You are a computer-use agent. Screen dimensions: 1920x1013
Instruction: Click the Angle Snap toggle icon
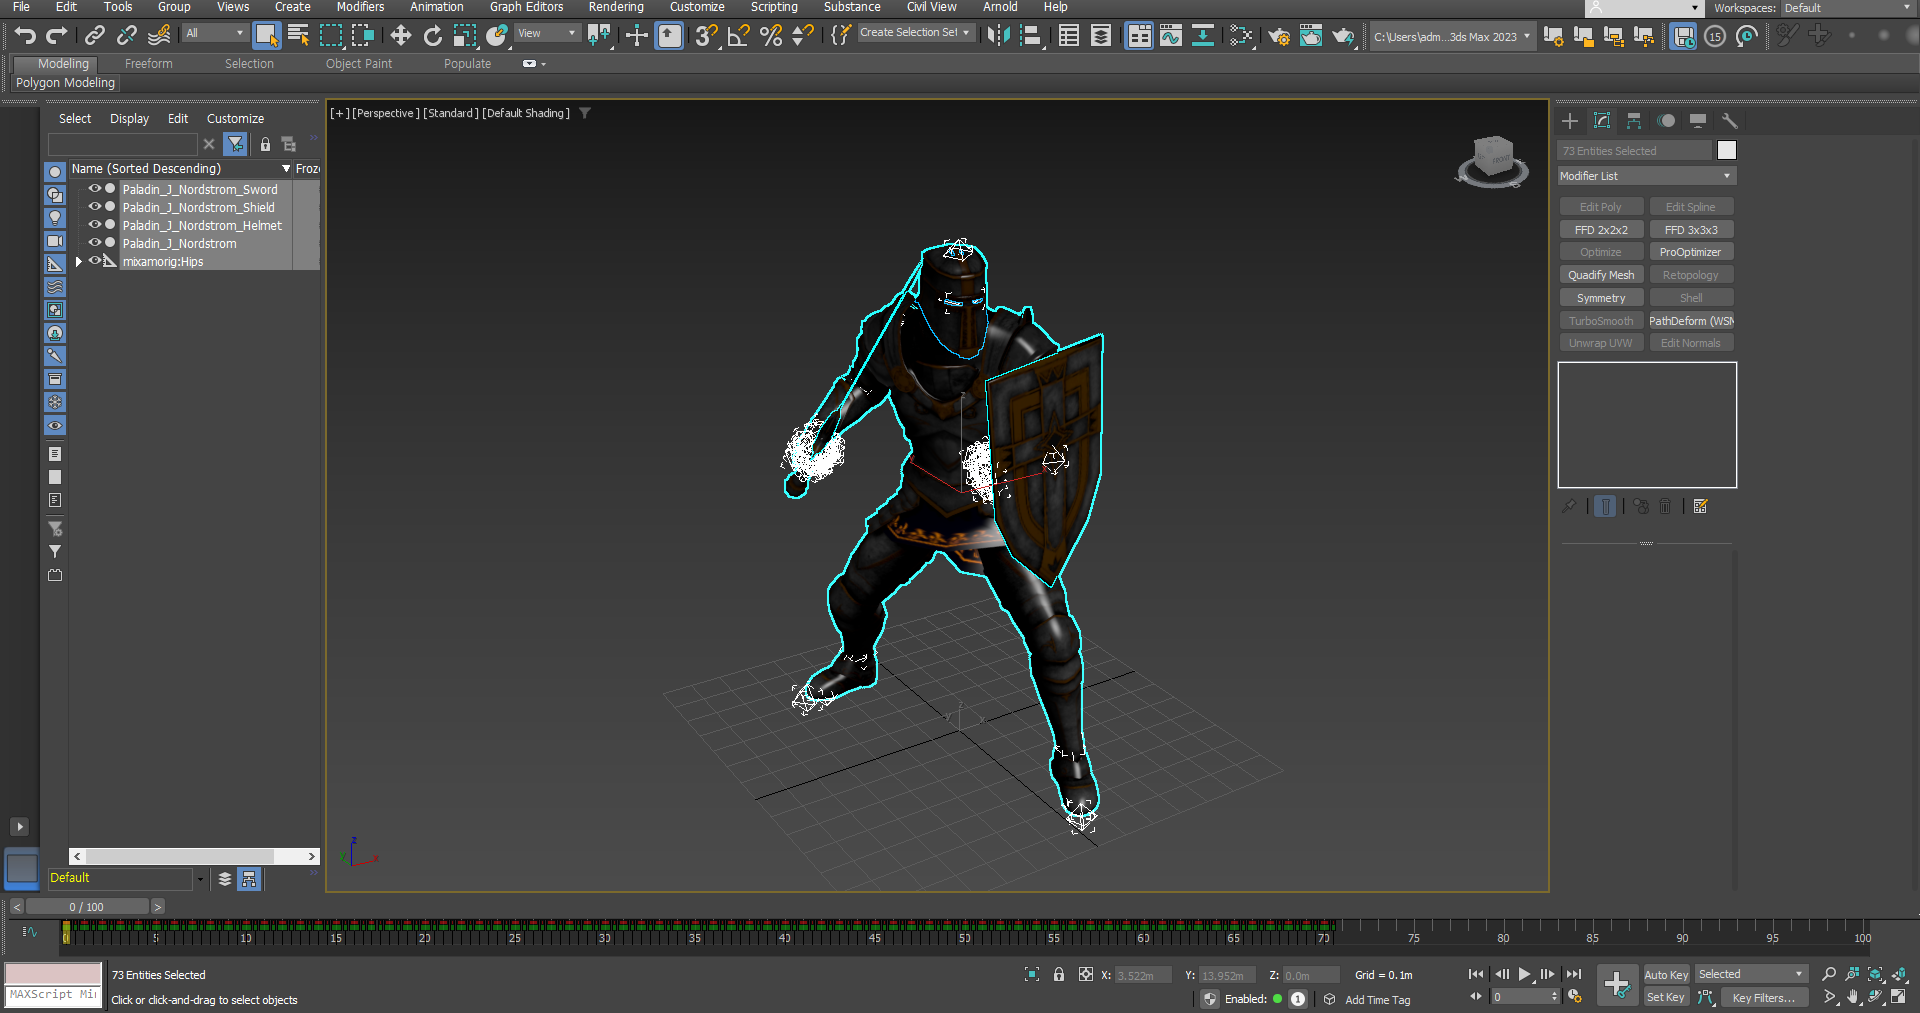pos(738,36)
